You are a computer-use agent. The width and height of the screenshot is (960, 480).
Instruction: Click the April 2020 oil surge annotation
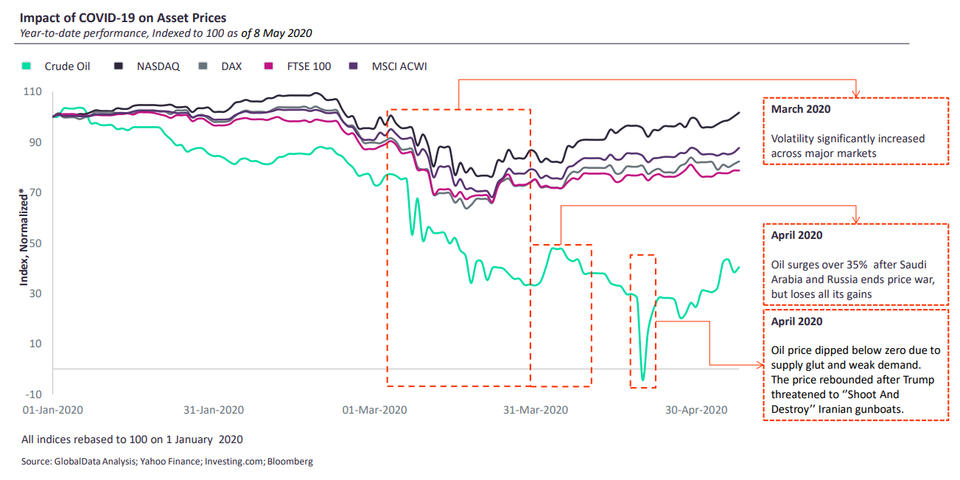click(856, 264)
